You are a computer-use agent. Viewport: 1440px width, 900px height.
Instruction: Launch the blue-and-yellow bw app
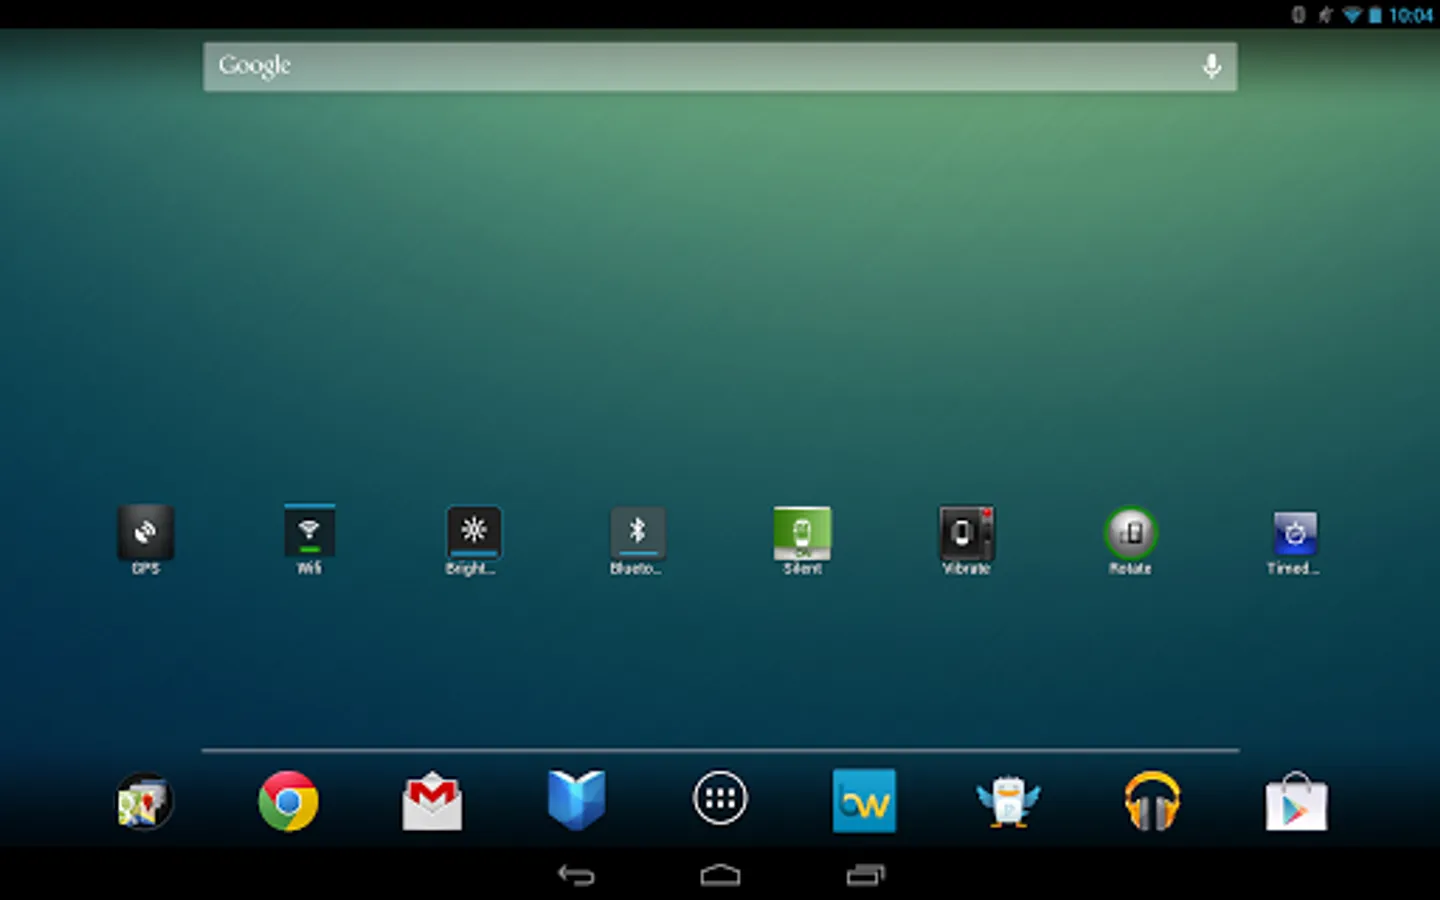click(864, 801)
